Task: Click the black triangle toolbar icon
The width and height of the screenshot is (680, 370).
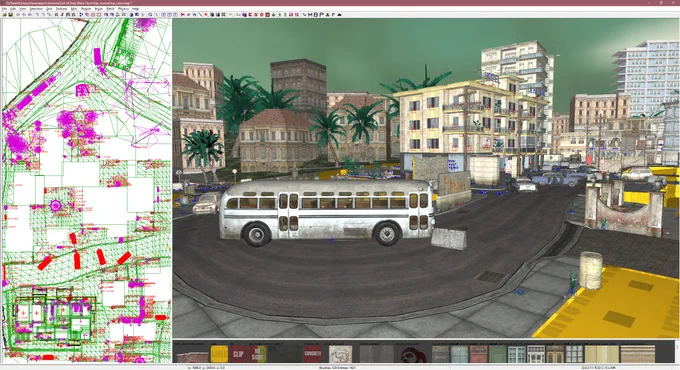Action: point(339,14)
